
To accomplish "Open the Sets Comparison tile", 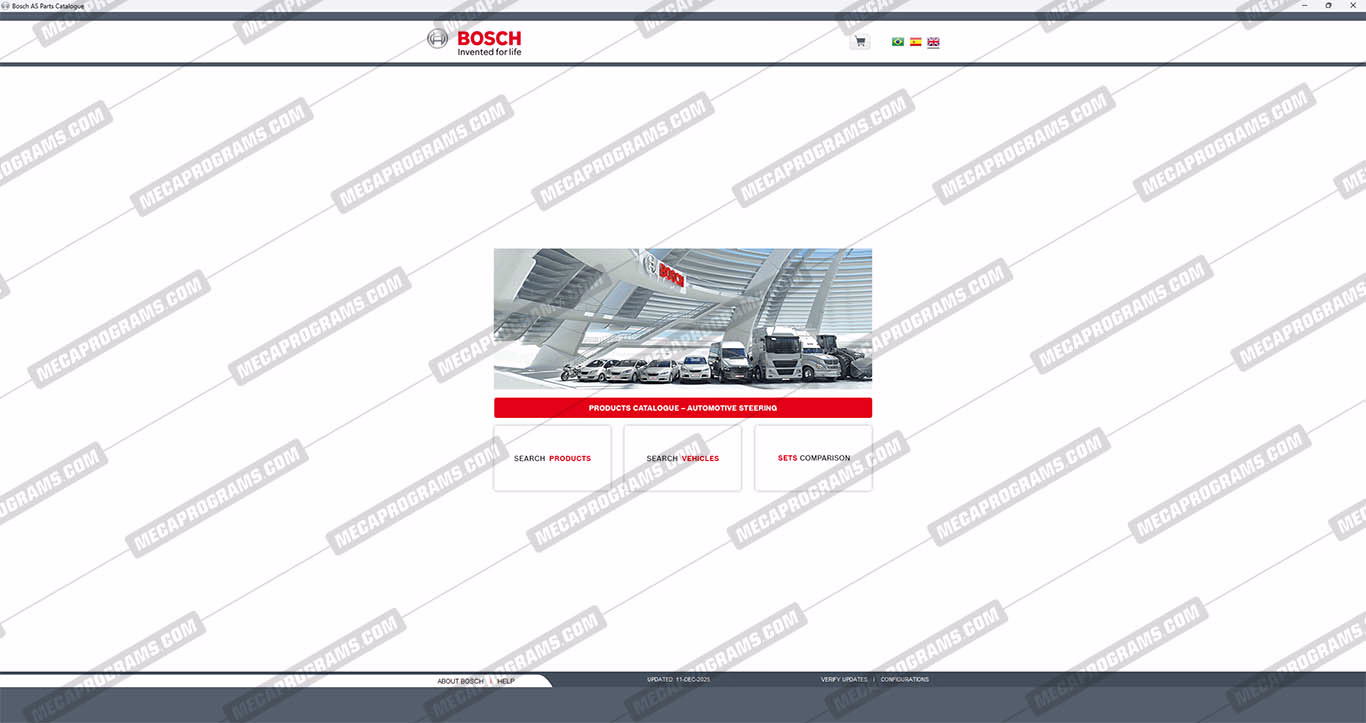I will point(813,458).
